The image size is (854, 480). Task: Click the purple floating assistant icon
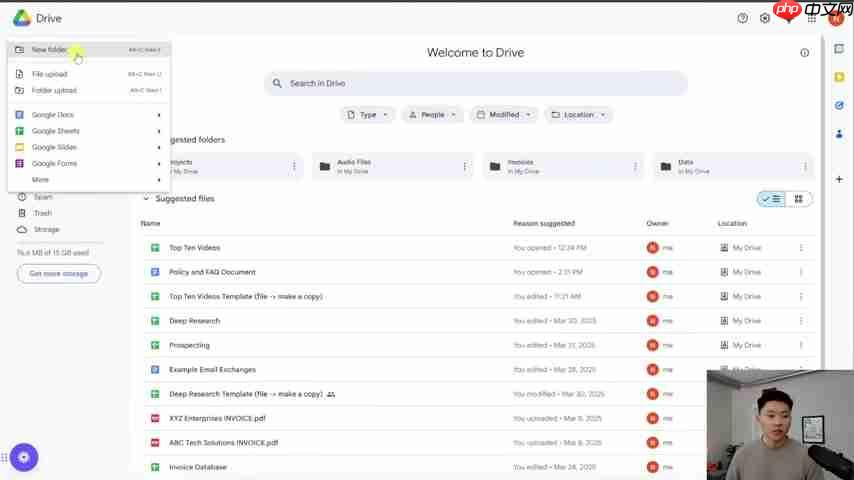pyautogui.click(x=24, y=458)
